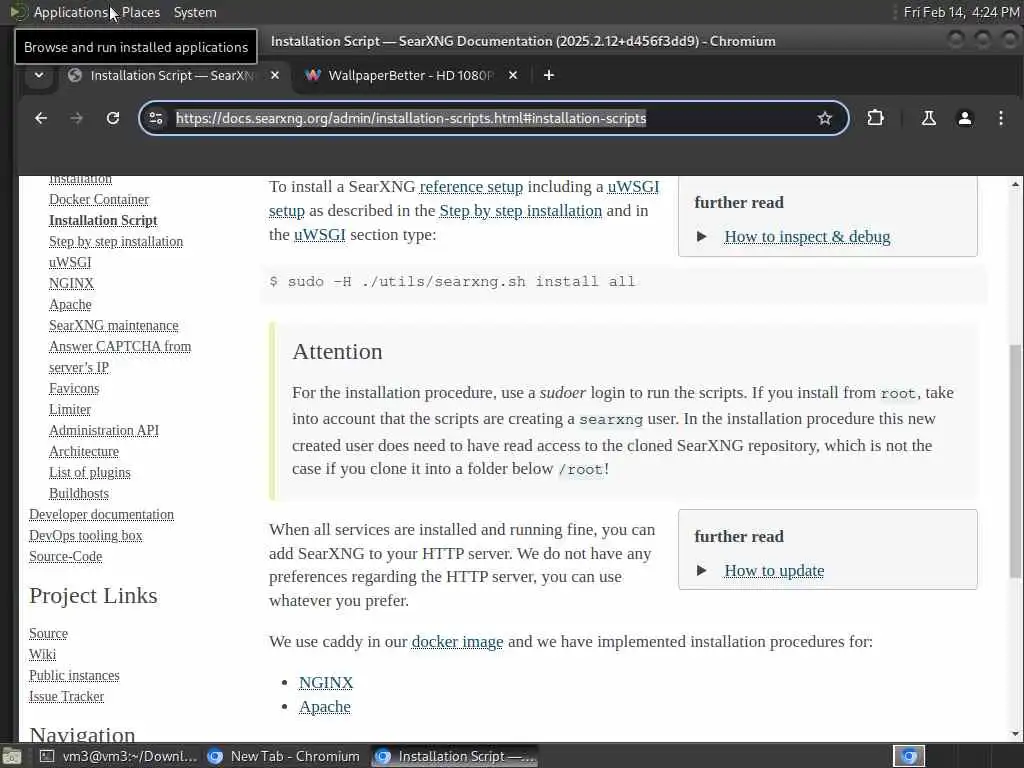
Task: Open the Apache bullet link
Action: point(325,707)
